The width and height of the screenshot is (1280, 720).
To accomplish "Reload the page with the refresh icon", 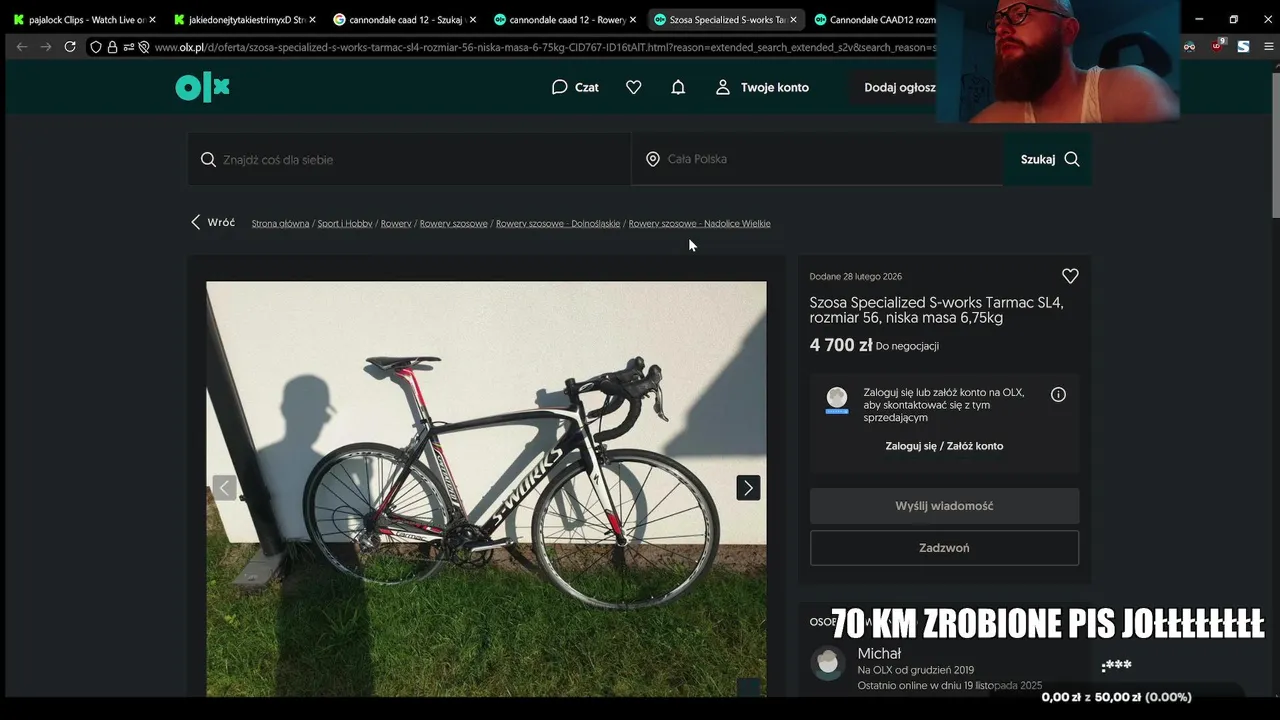I will (70, 47).
